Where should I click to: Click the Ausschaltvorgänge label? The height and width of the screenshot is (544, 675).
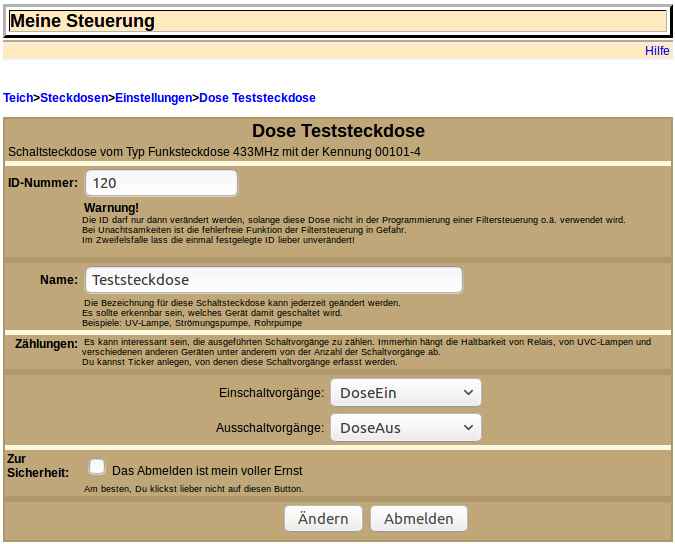pos(270,428)
